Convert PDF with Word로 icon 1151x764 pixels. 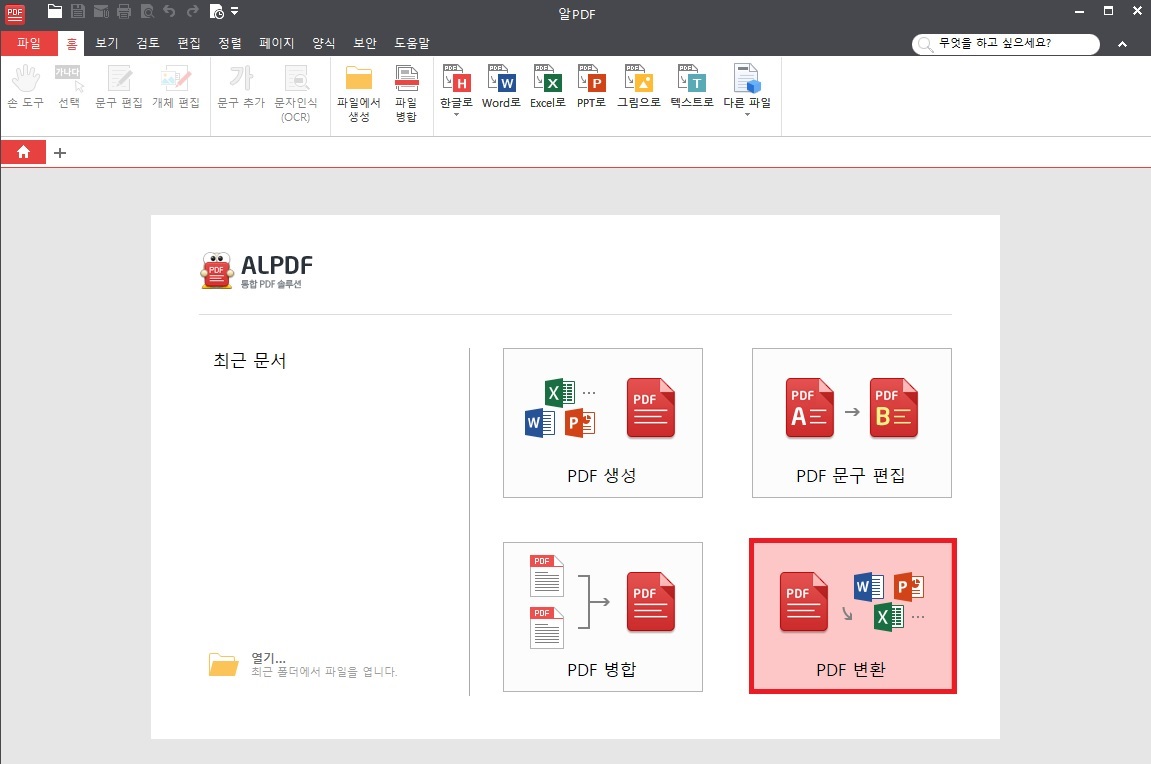click(501, 87)
